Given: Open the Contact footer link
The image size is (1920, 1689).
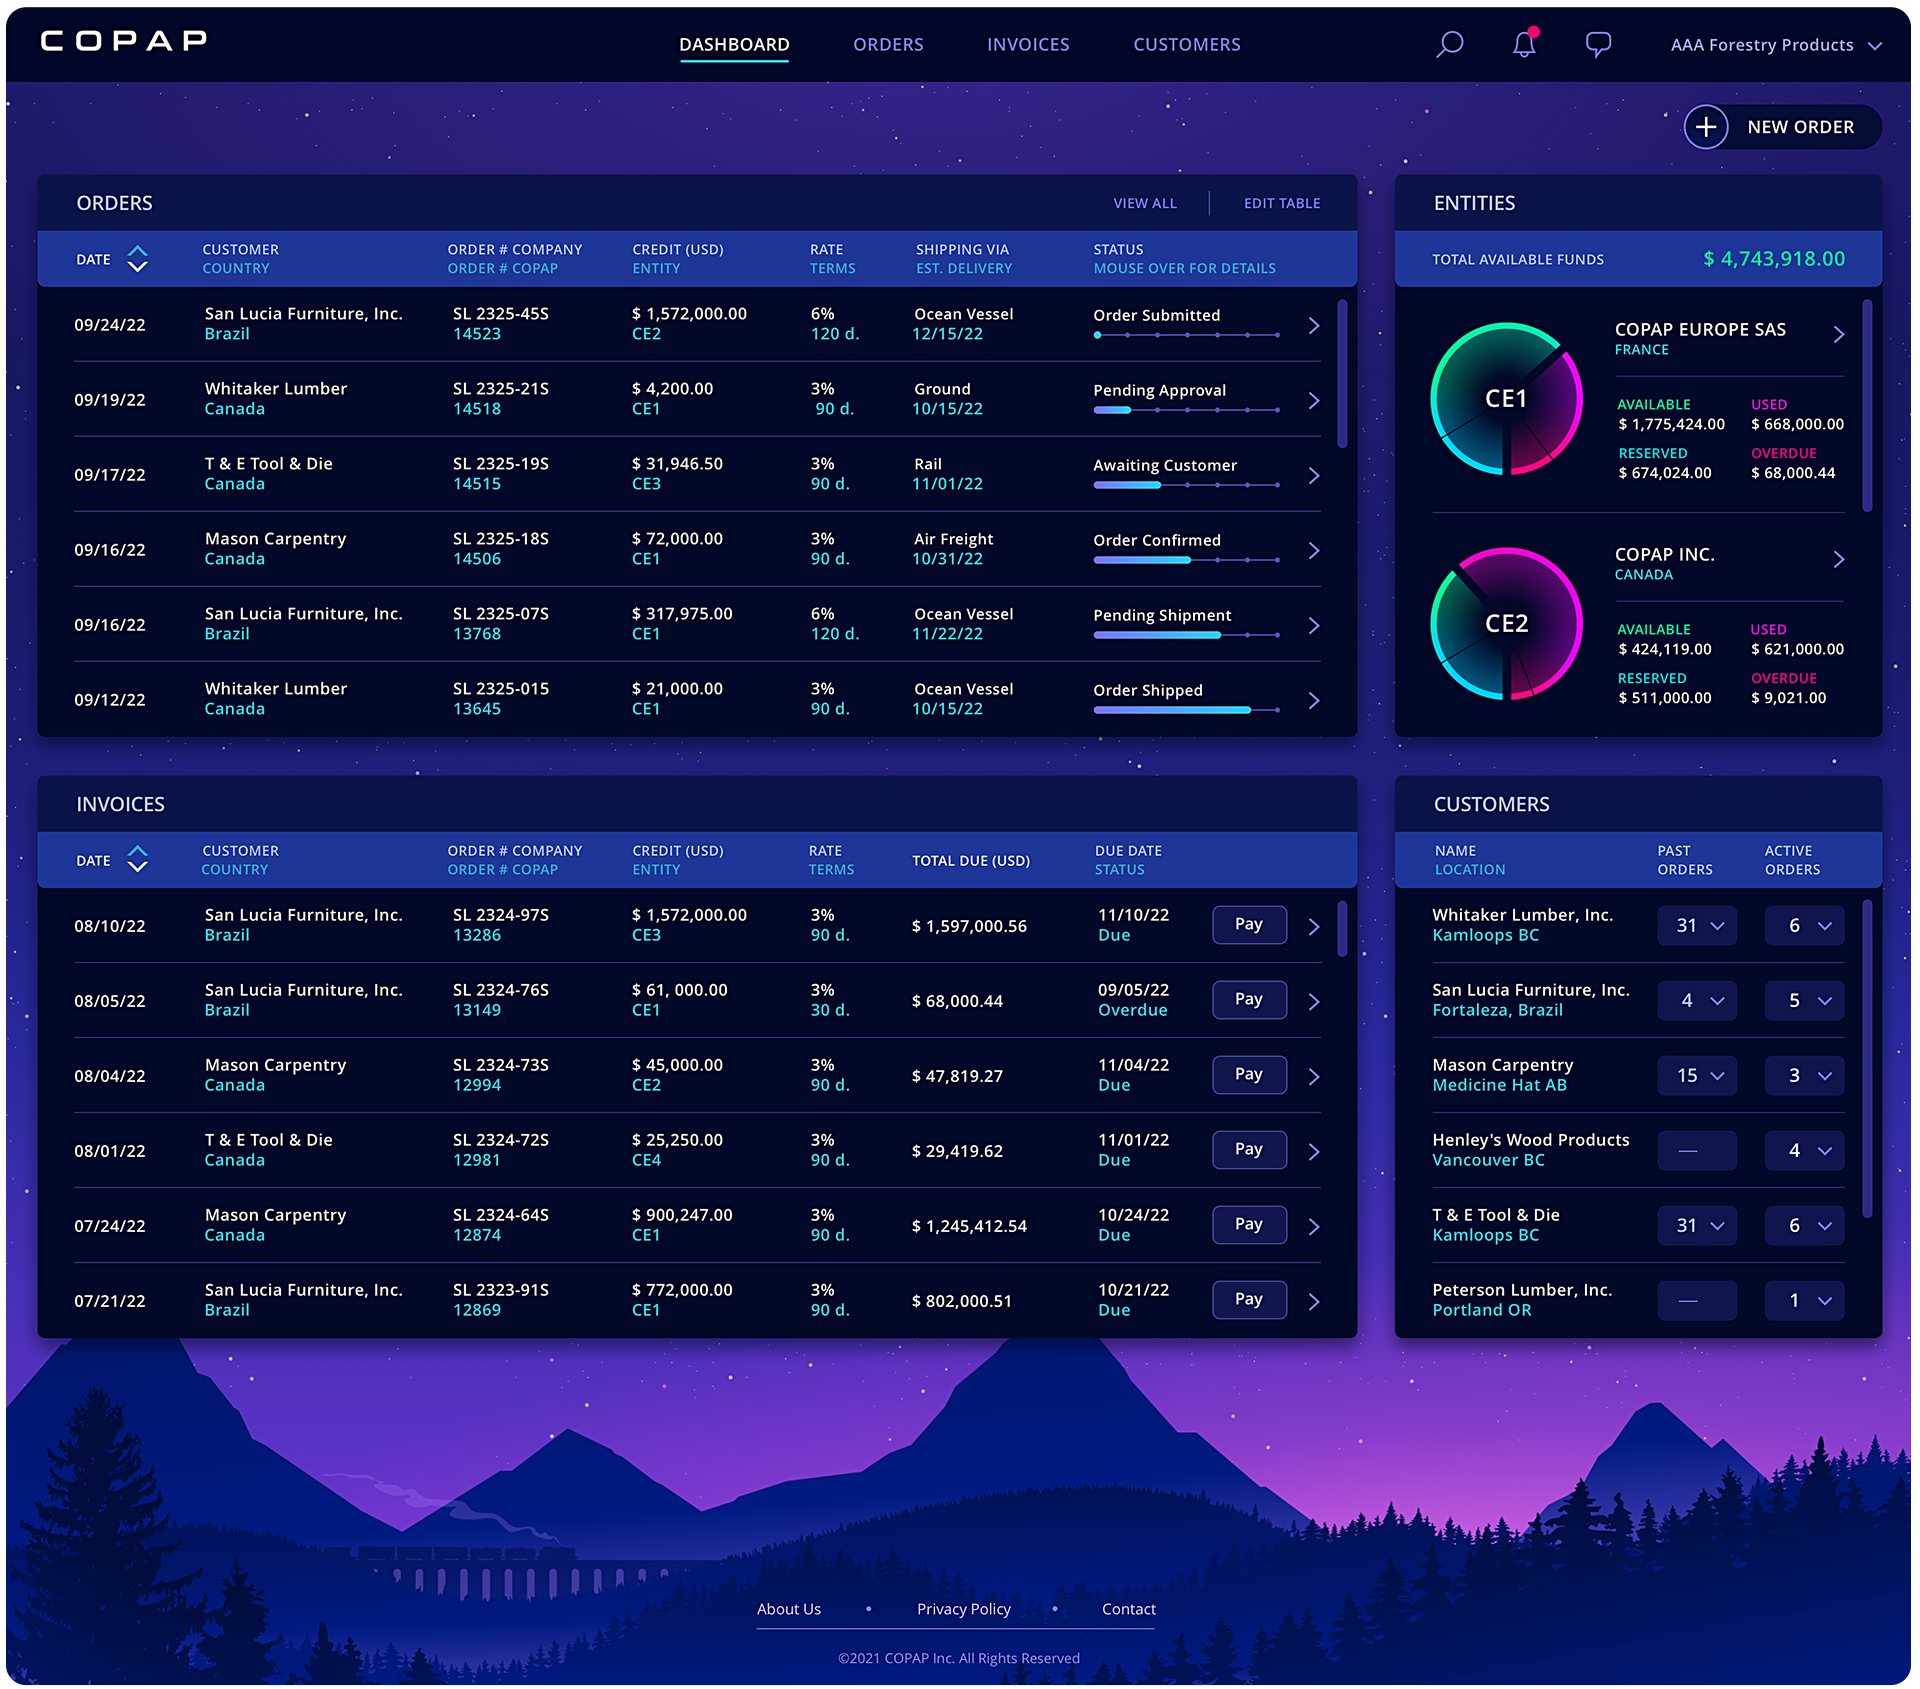Looking at the screenshot, I should (1129, 1609).
